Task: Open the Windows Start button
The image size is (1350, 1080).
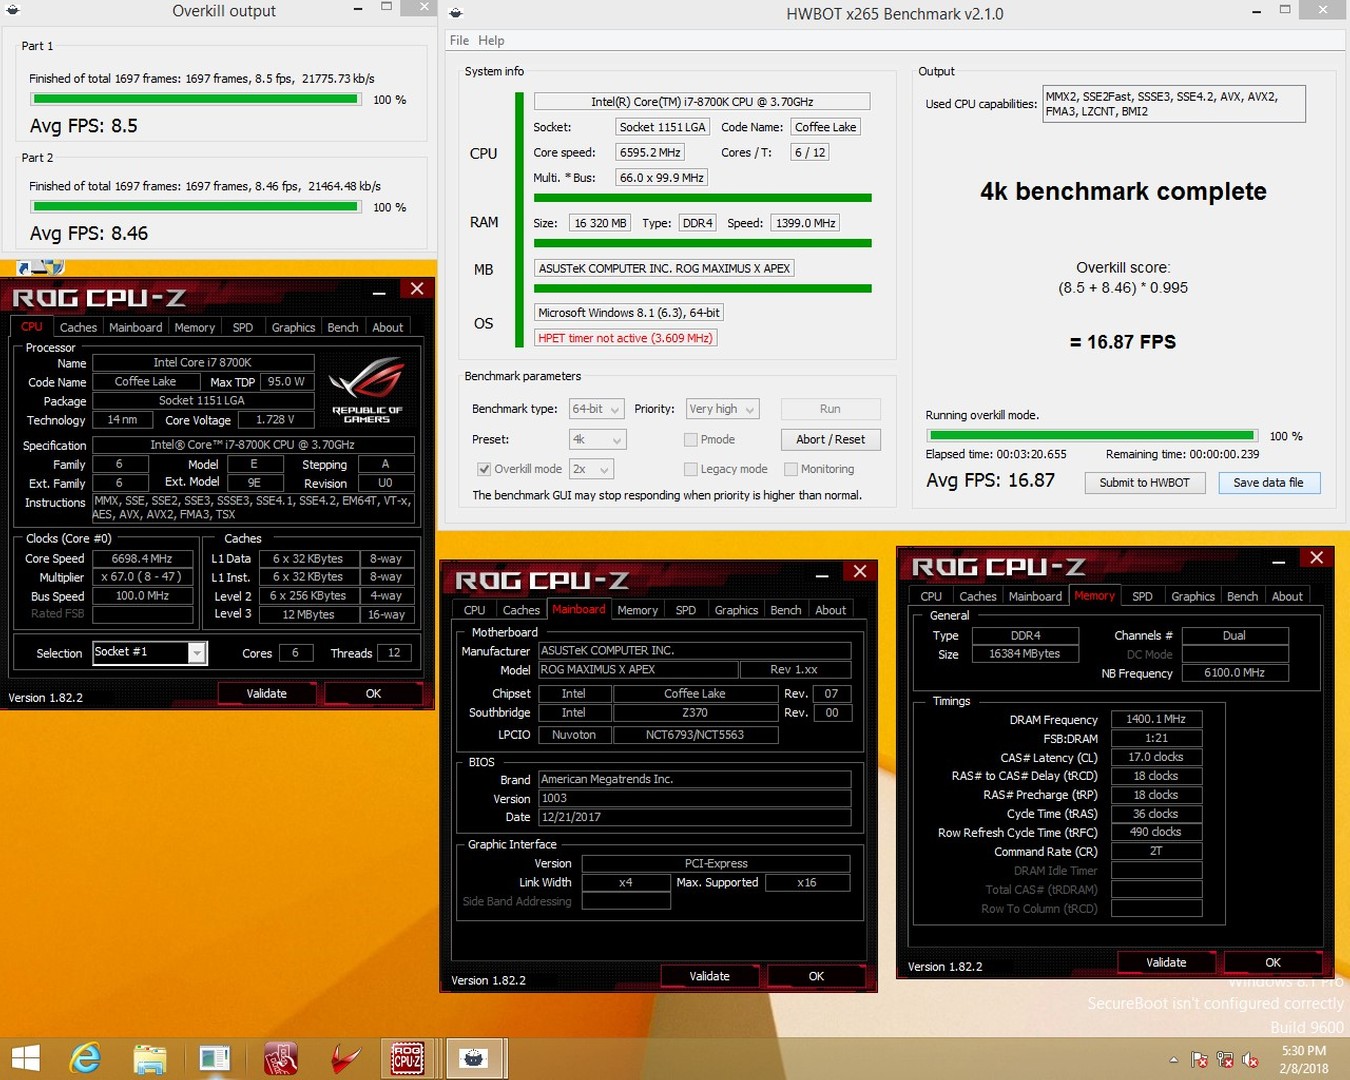Action: (25, 1058)
